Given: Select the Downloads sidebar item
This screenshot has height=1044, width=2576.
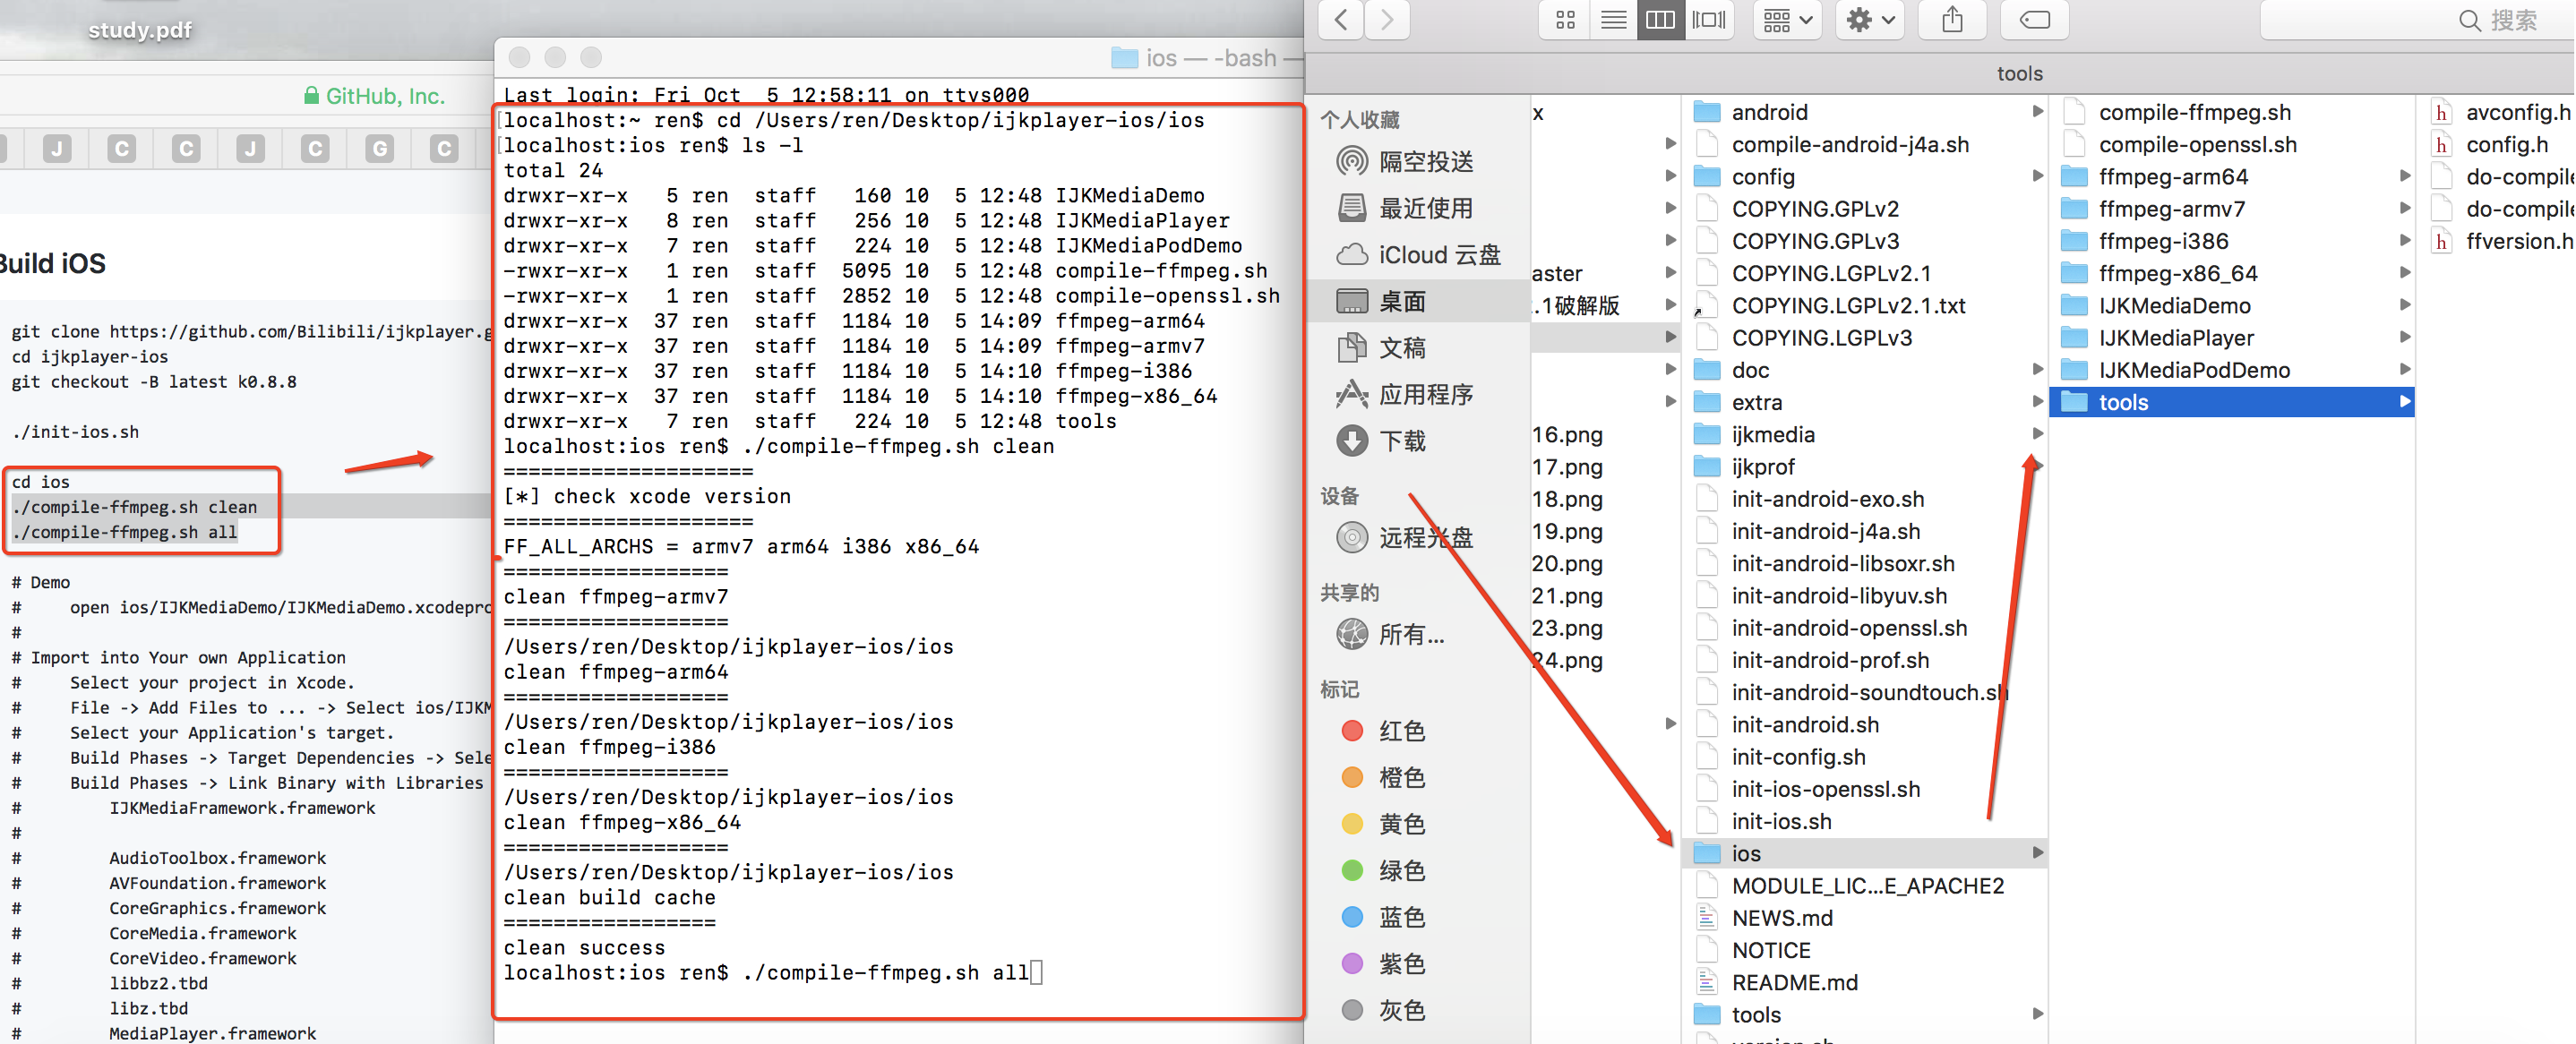Looking at the screenshot, I should (x=1402, y=441).
